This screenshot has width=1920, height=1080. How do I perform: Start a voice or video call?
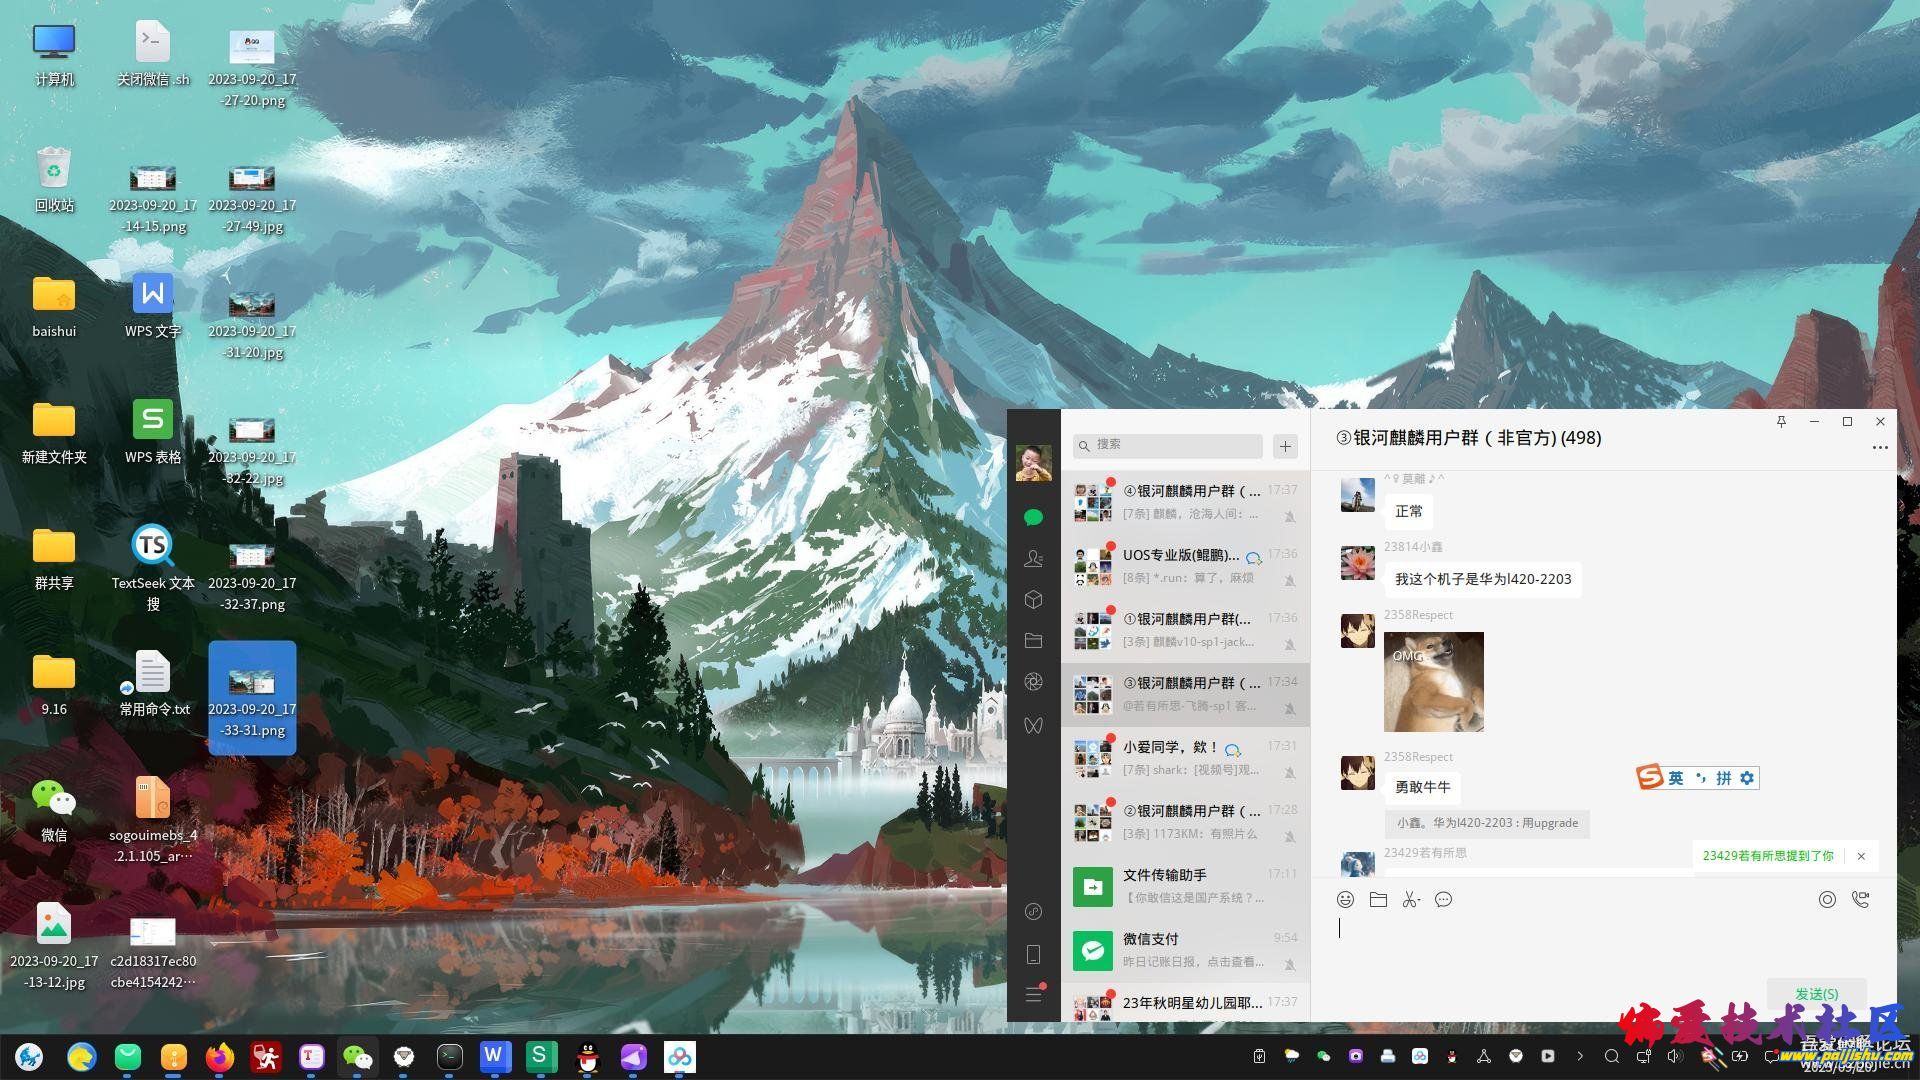pos(1860,900)
